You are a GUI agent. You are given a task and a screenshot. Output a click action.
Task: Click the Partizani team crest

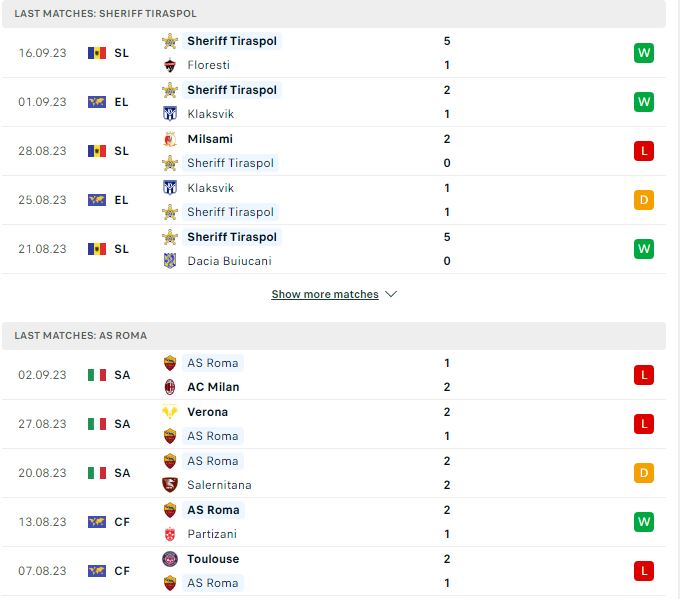pos(170,534)
